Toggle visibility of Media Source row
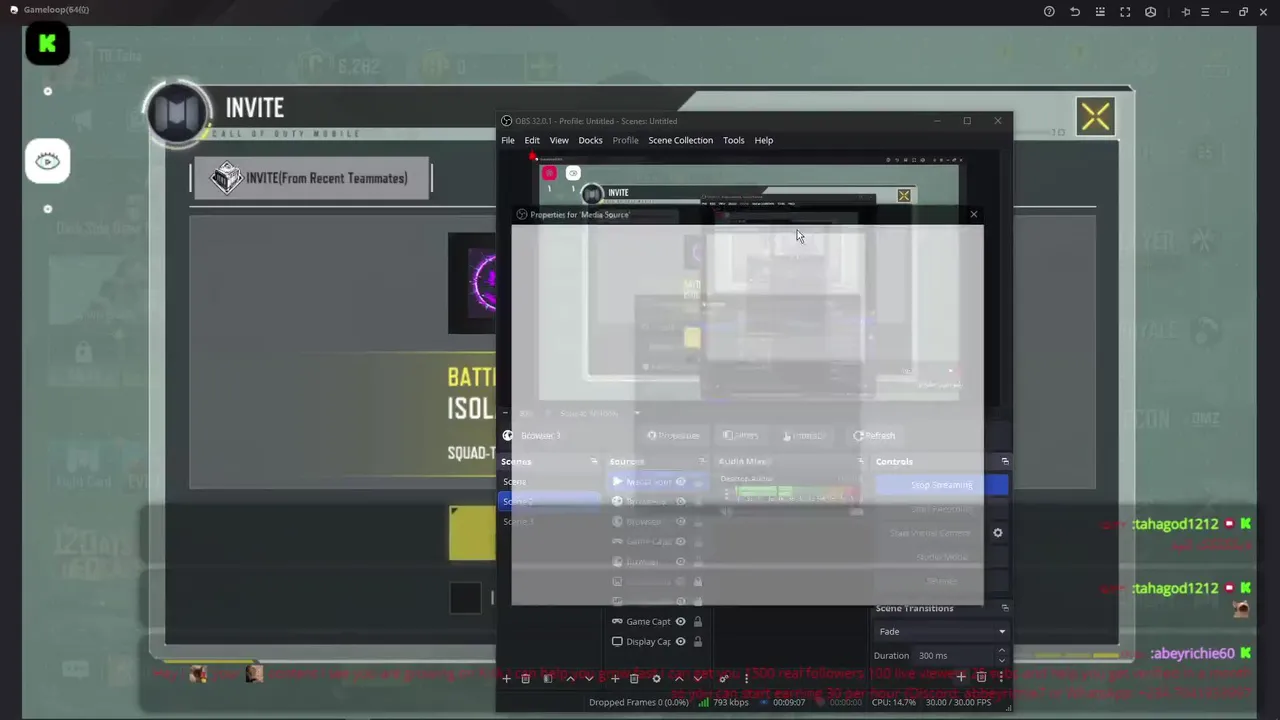This screenshot has width=1280, height=720. pyautogui.click(x=680, y=482)
